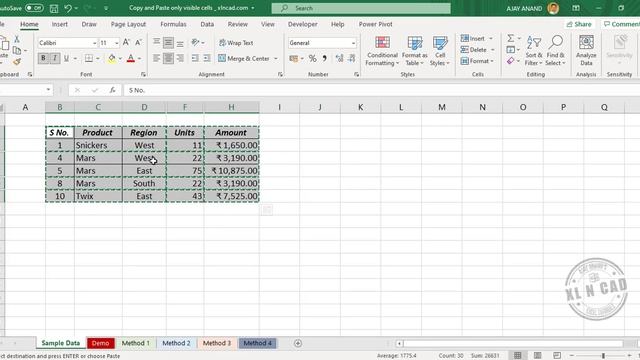
Task: Open the Name Box dropdown
Action: 48,90
